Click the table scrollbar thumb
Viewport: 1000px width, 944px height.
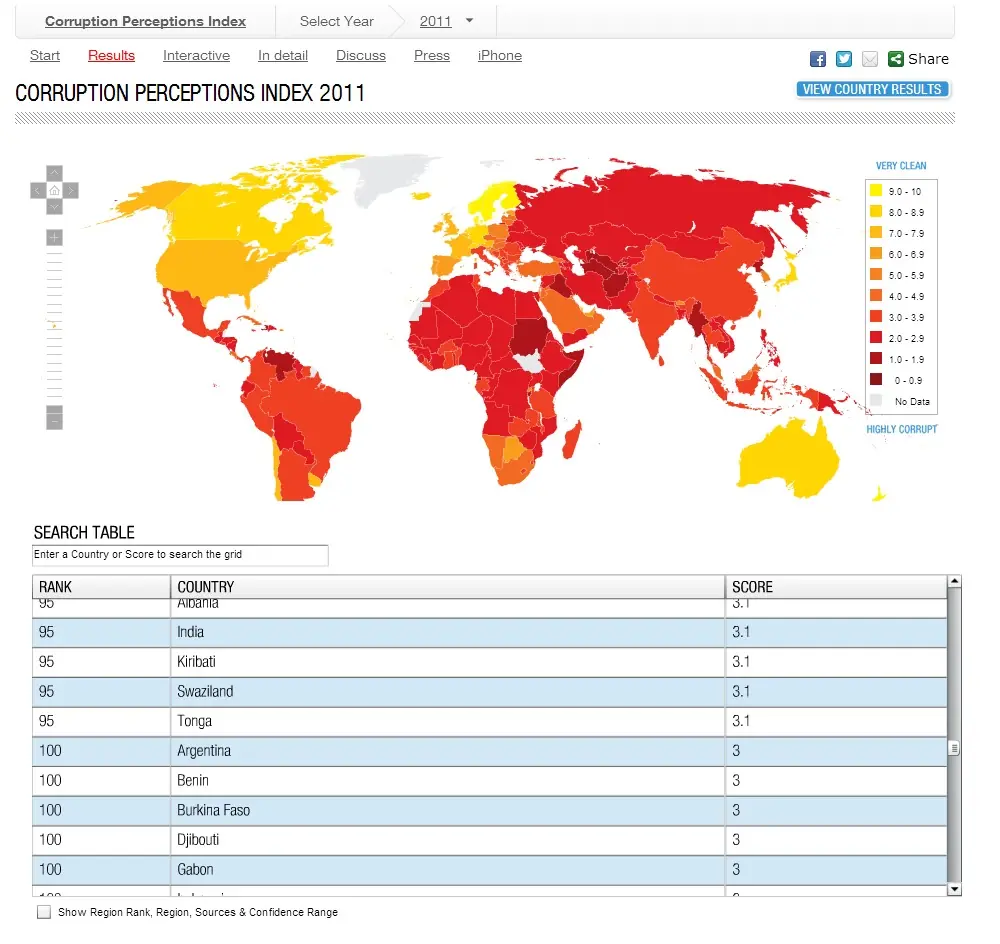coord(954,748)
